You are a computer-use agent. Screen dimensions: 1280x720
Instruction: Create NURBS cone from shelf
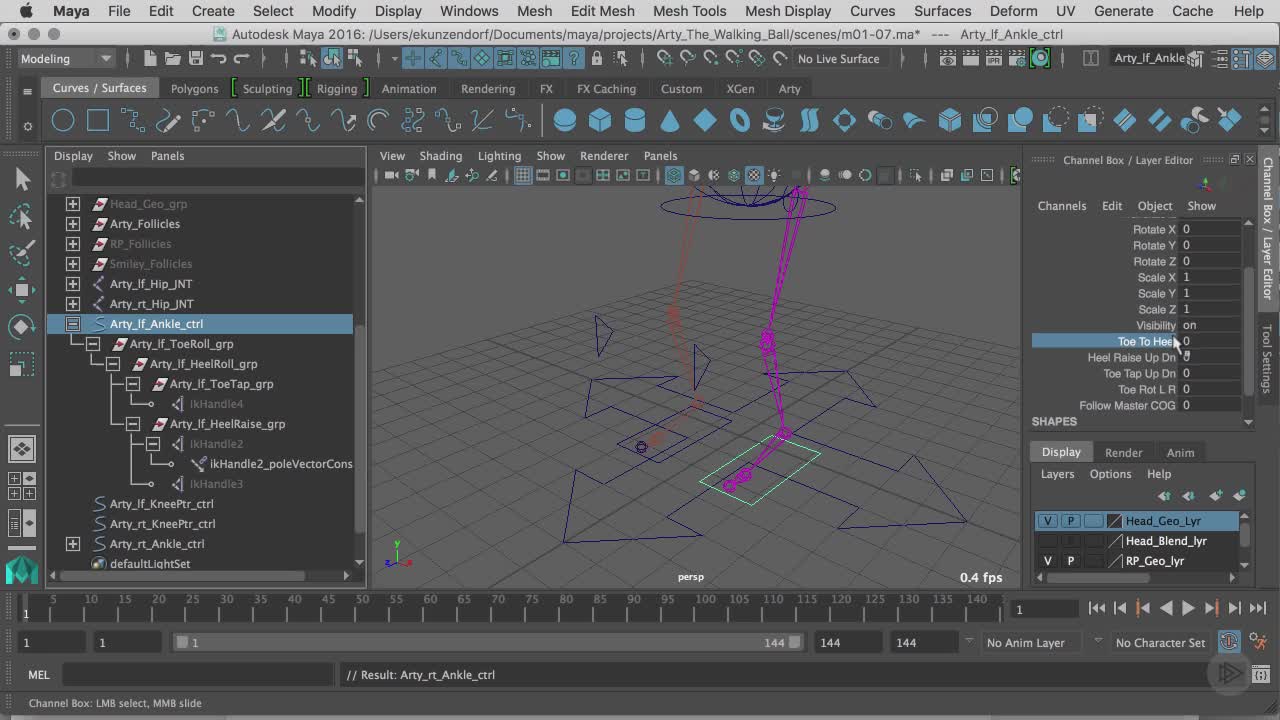coord(670,121)
